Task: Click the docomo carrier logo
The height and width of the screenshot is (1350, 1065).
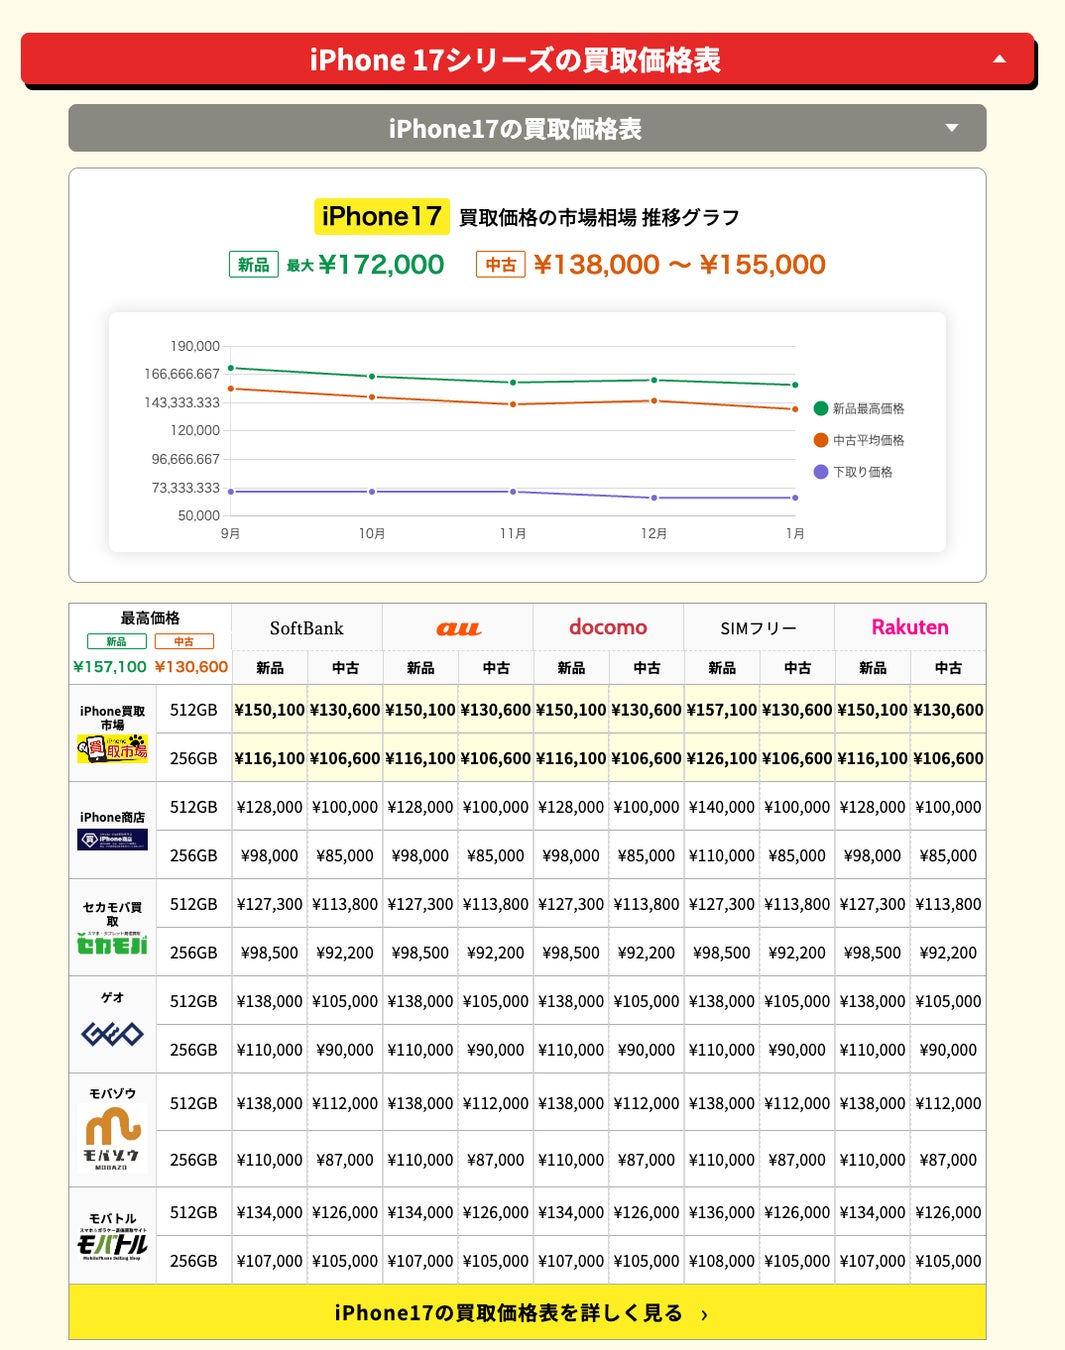Action: [608, 627]
